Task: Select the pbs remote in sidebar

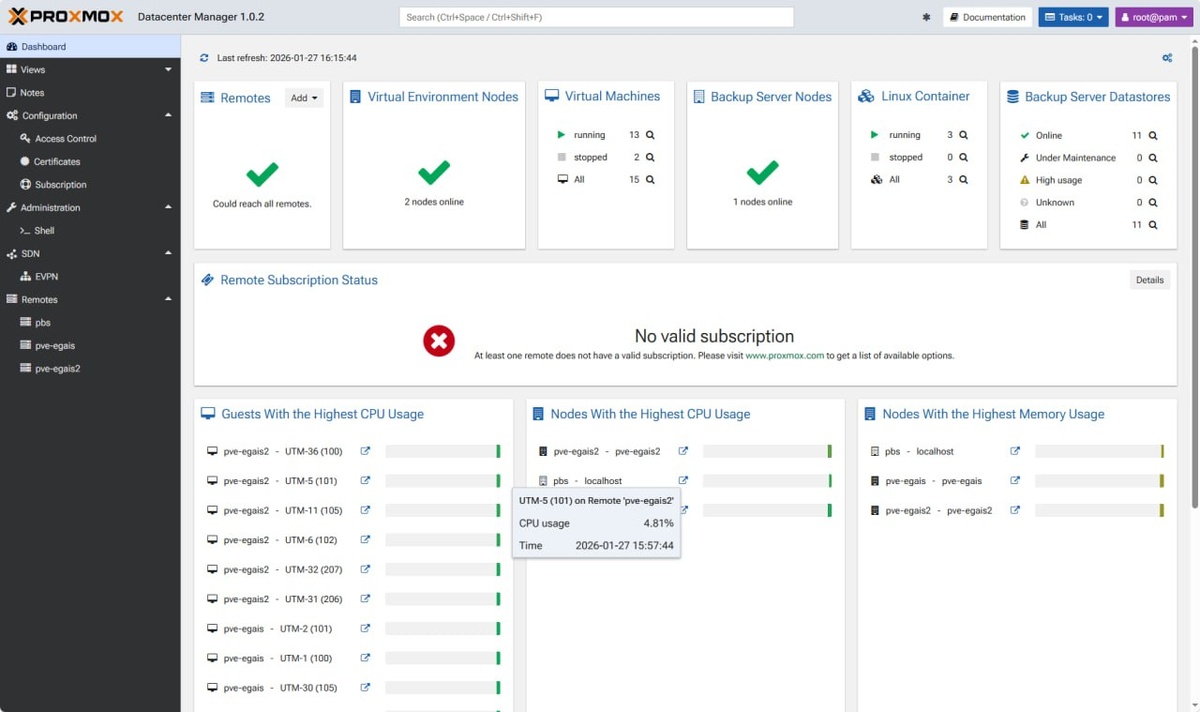Action: (90, 323)
